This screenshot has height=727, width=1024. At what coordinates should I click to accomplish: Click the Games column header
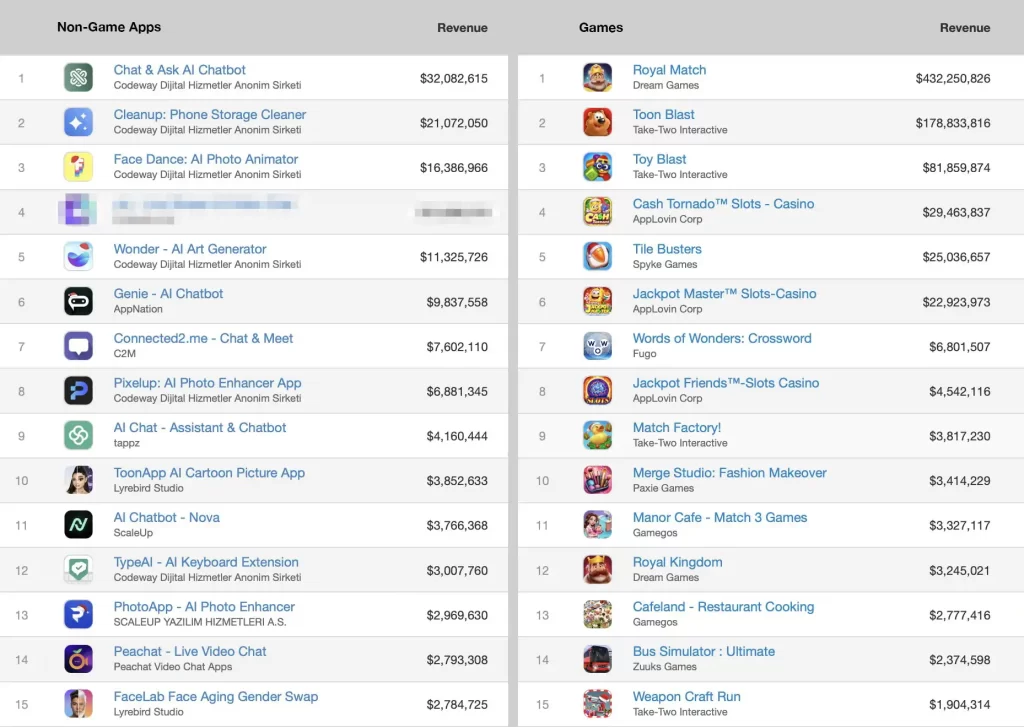(600, 27)
